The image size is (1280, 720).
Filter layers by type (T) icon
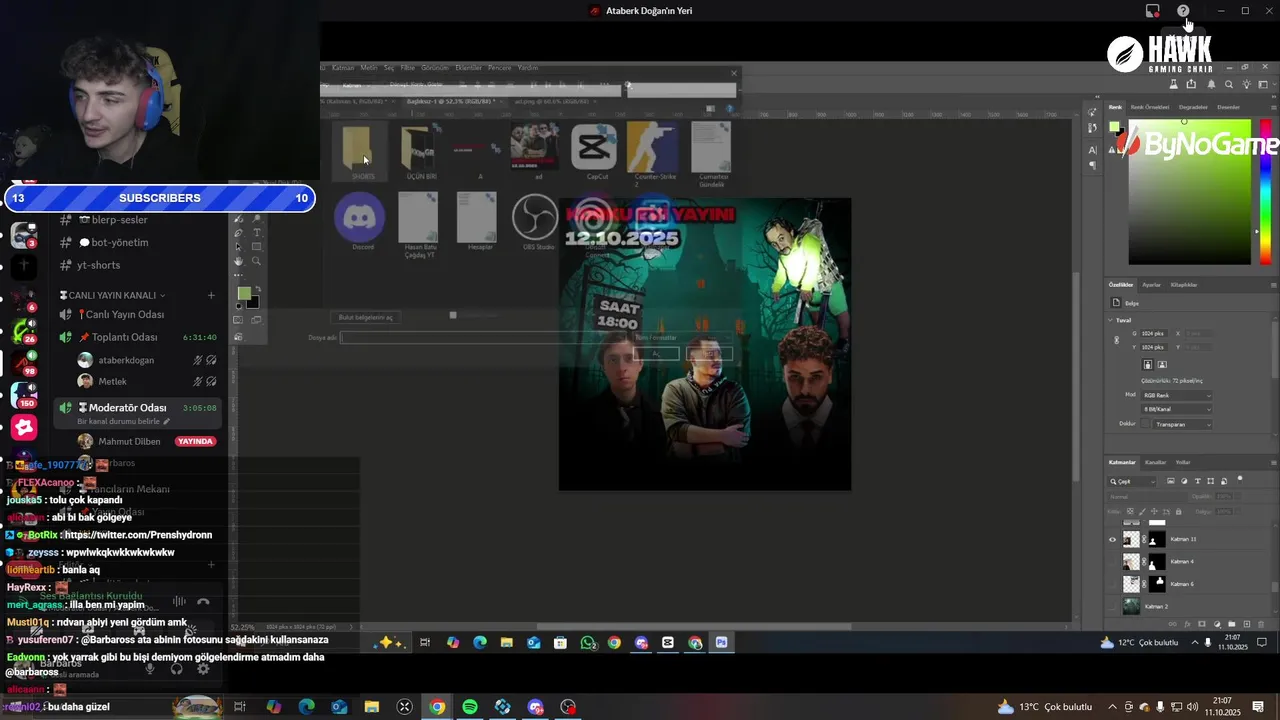tap(1197, 481)
